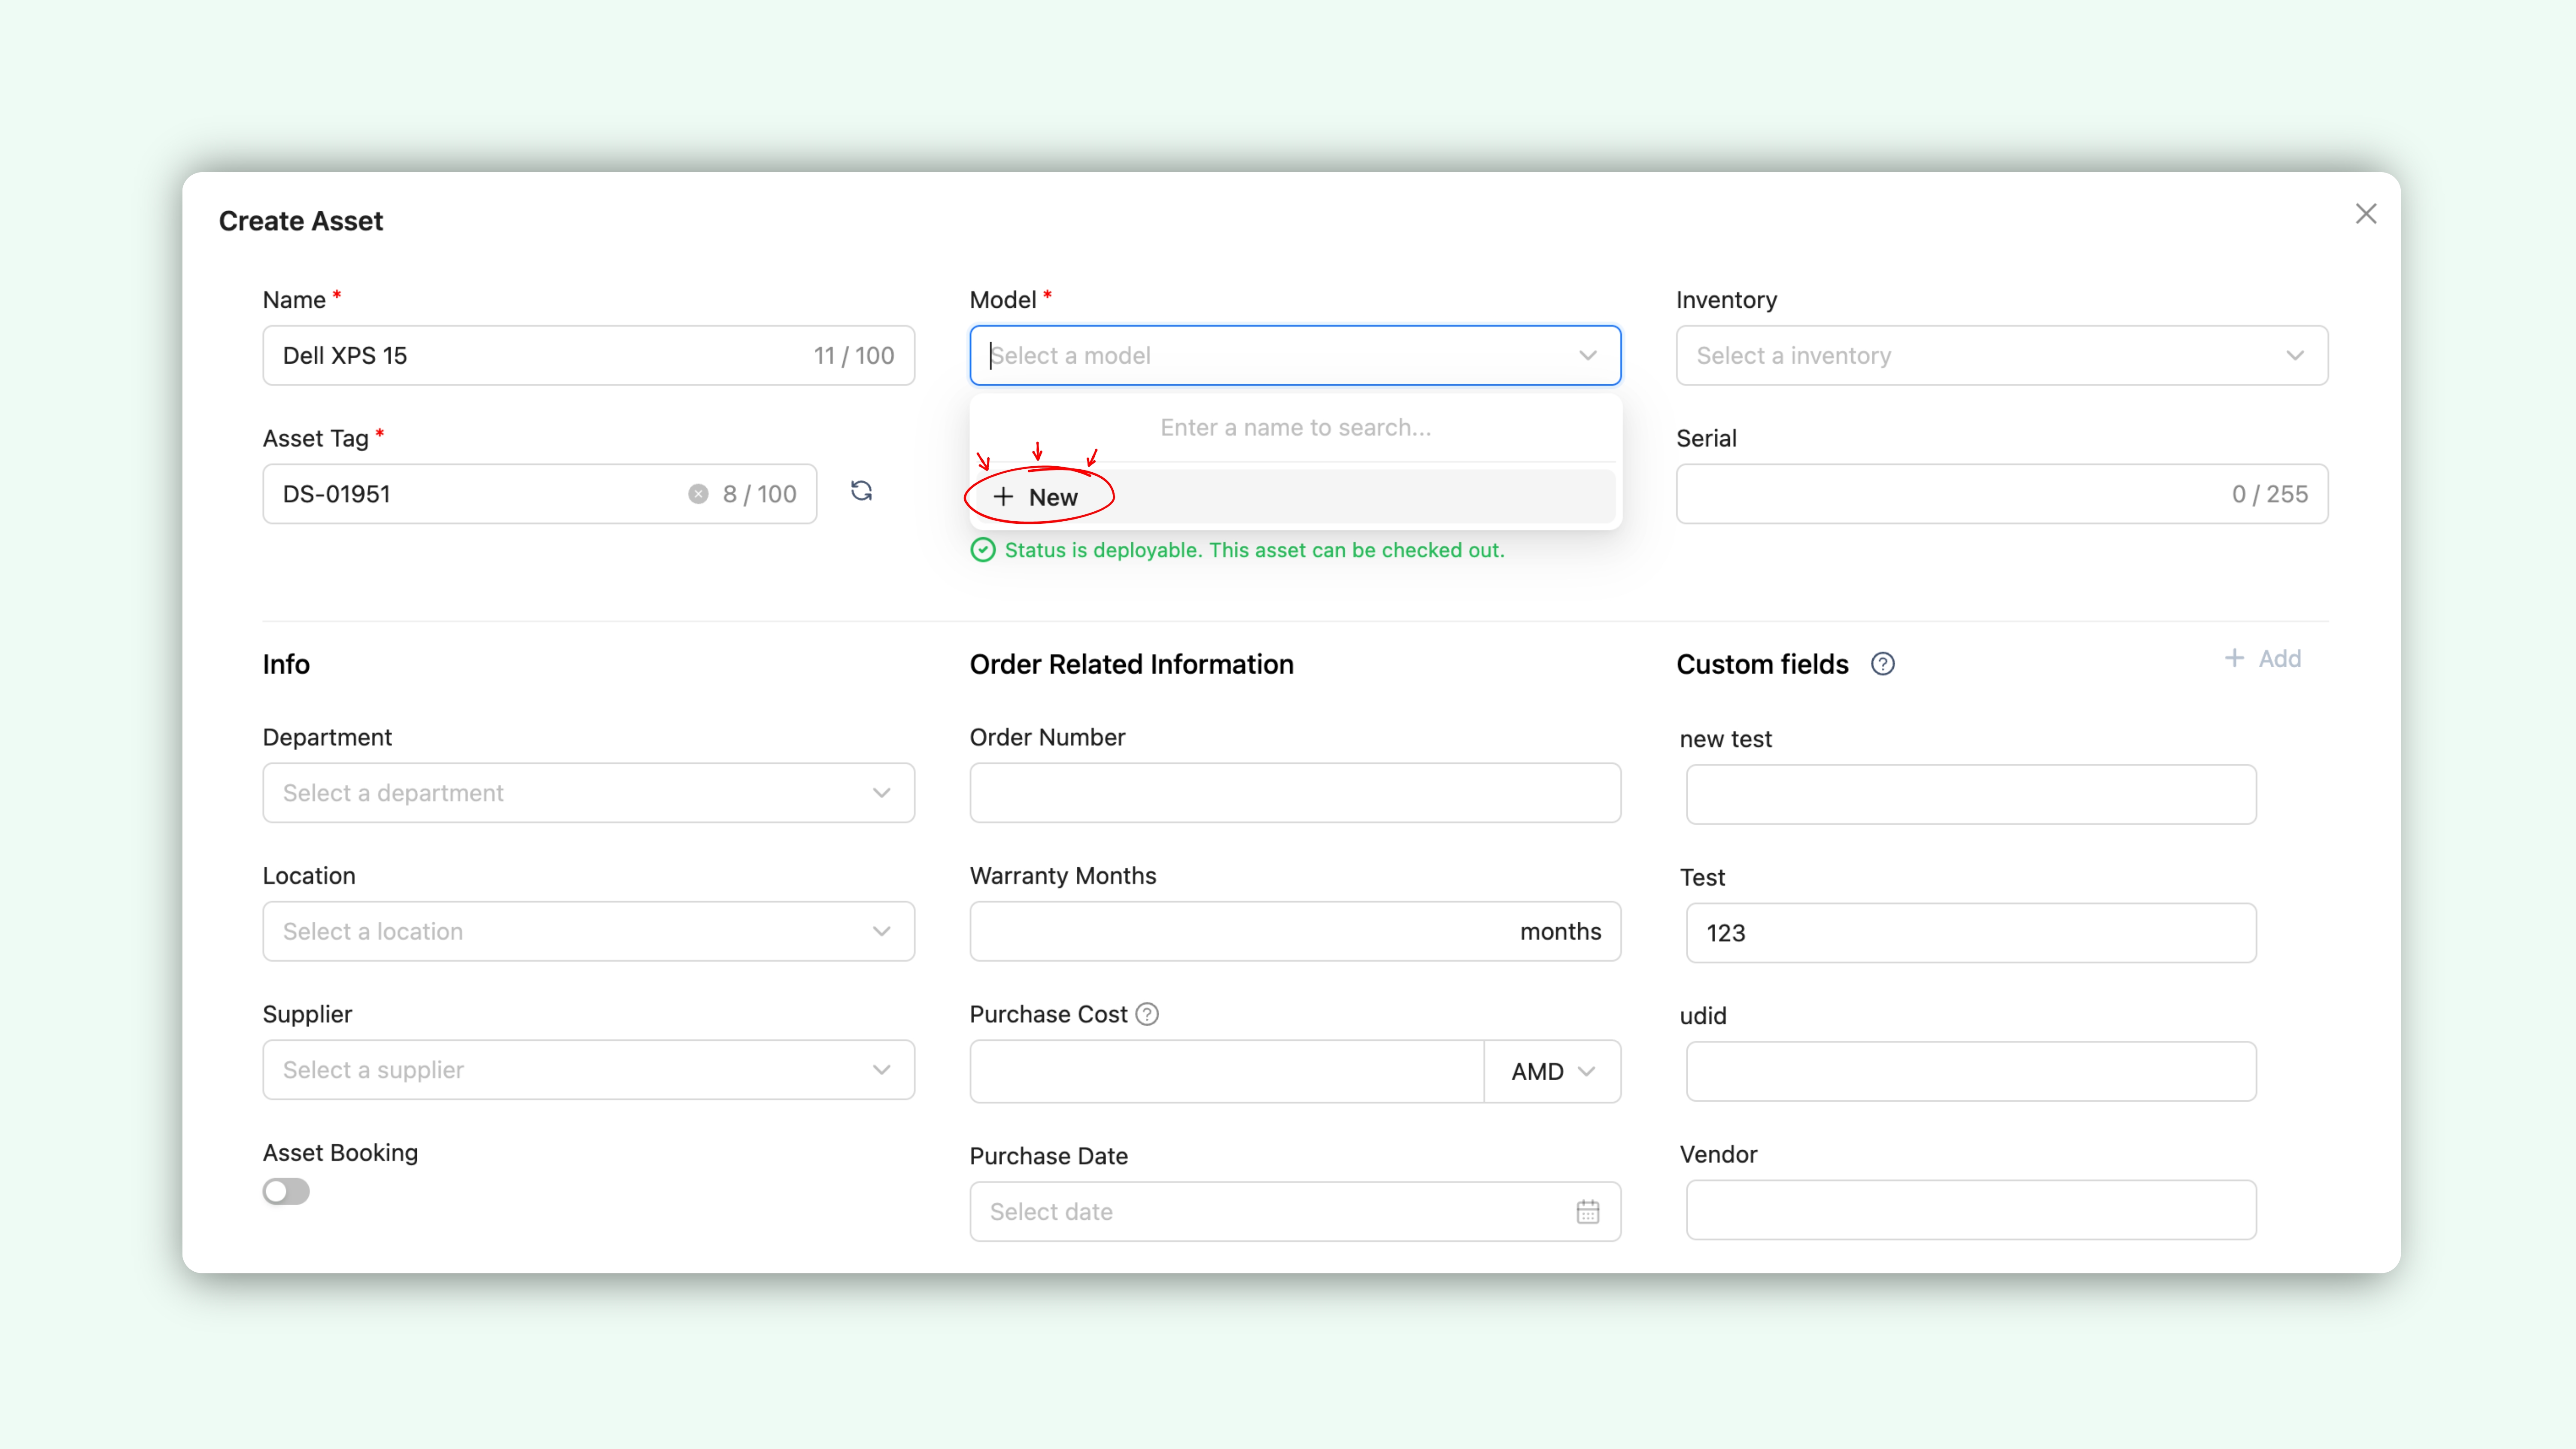
Task: Click the Custom fields help icon
Action: pos(1882,664)
